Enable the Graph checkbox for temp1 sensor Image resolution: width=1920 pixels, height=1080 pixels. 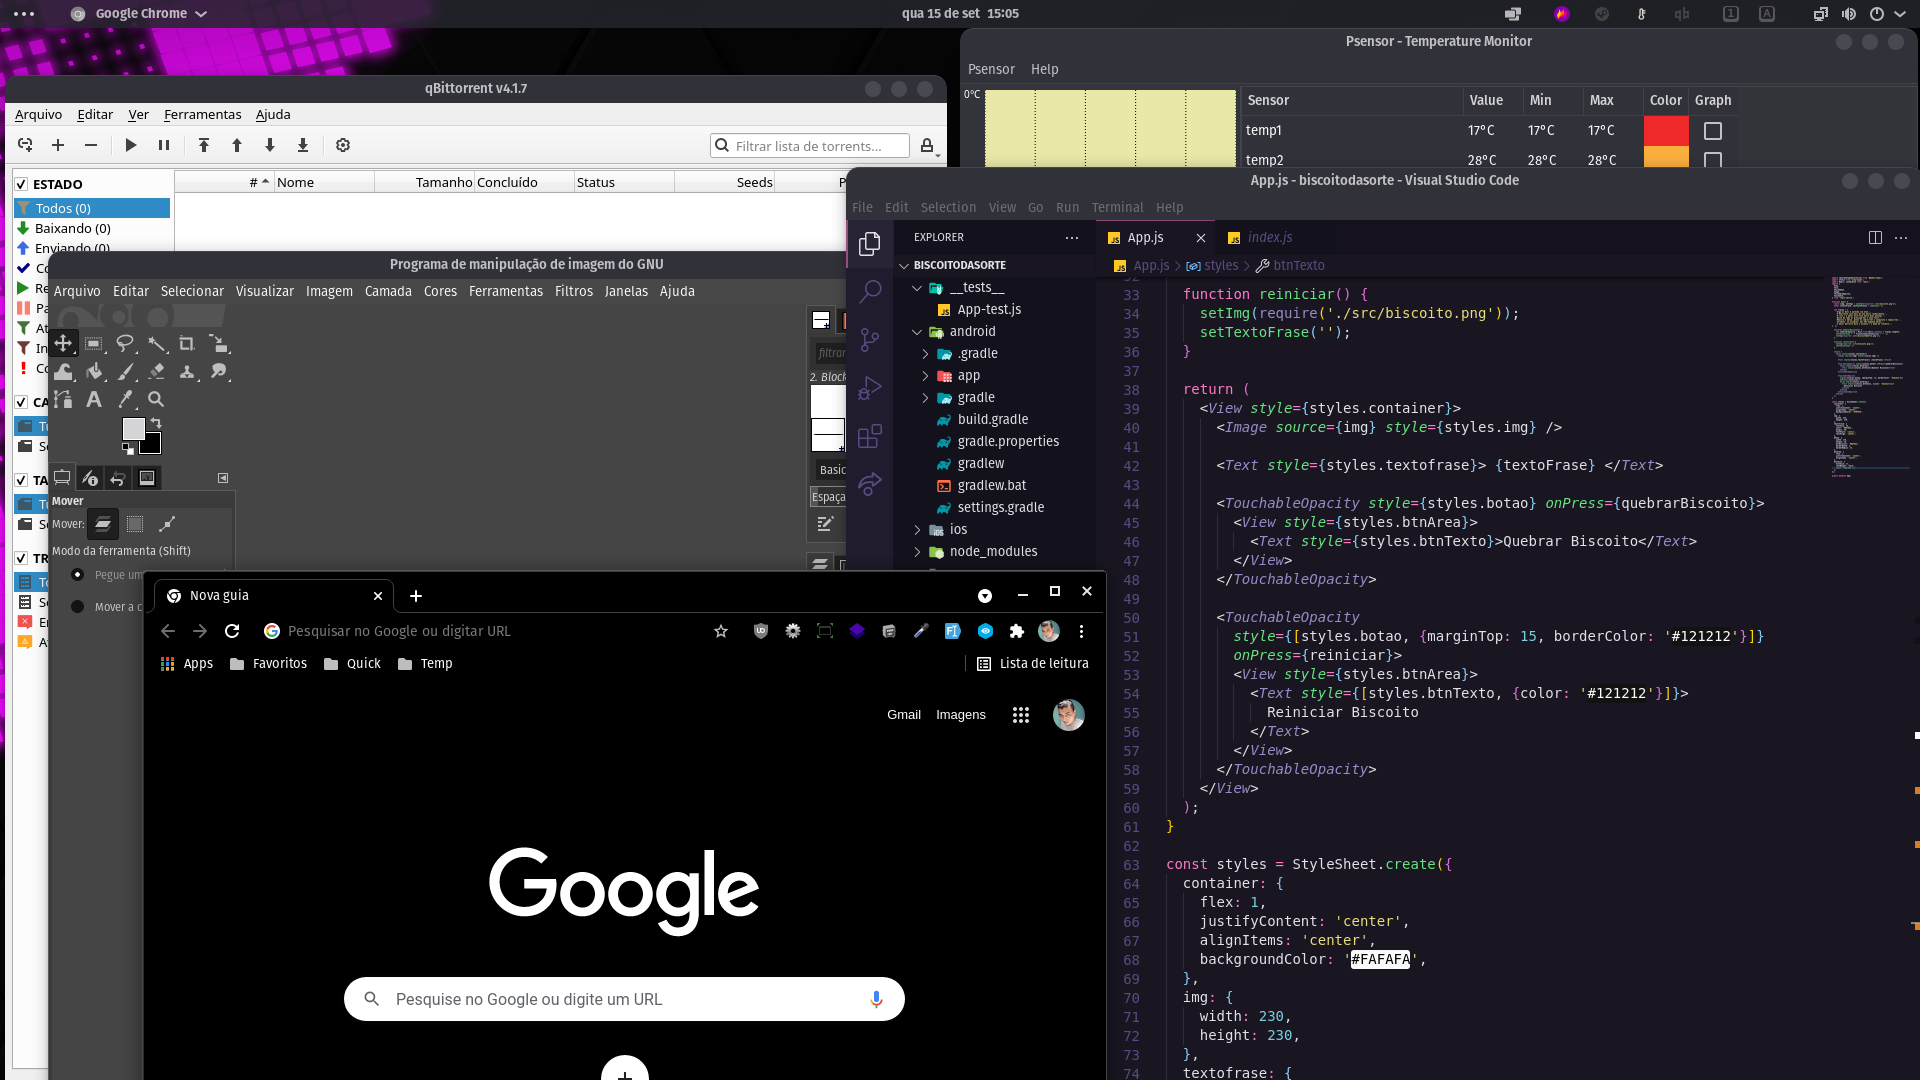pyautogui.click(x=1712, y=130)
